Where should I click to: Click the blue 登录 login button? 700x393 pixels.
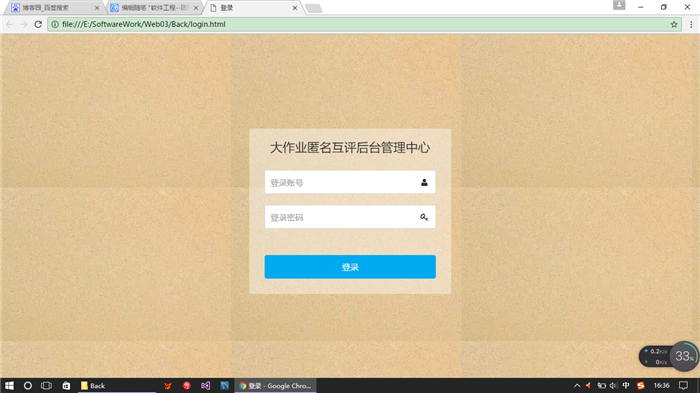(350, 267)
